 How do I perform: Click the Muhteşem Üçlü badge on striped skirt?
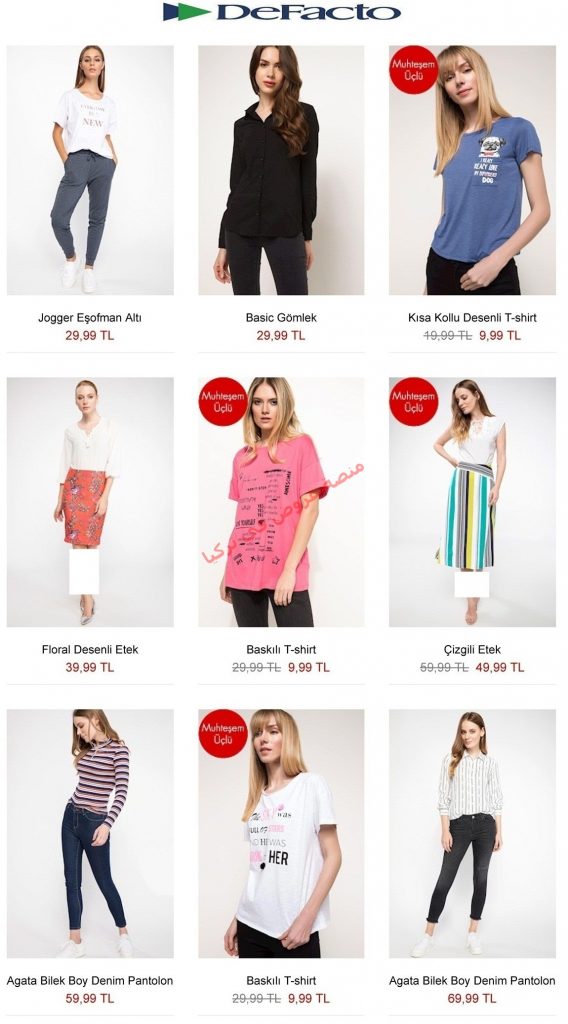413,401
